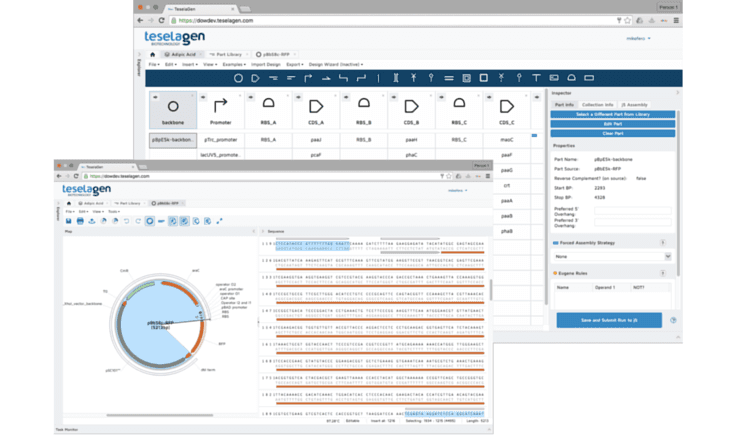Select the vertical line icon in blue toolbar

tap(378, 78)
